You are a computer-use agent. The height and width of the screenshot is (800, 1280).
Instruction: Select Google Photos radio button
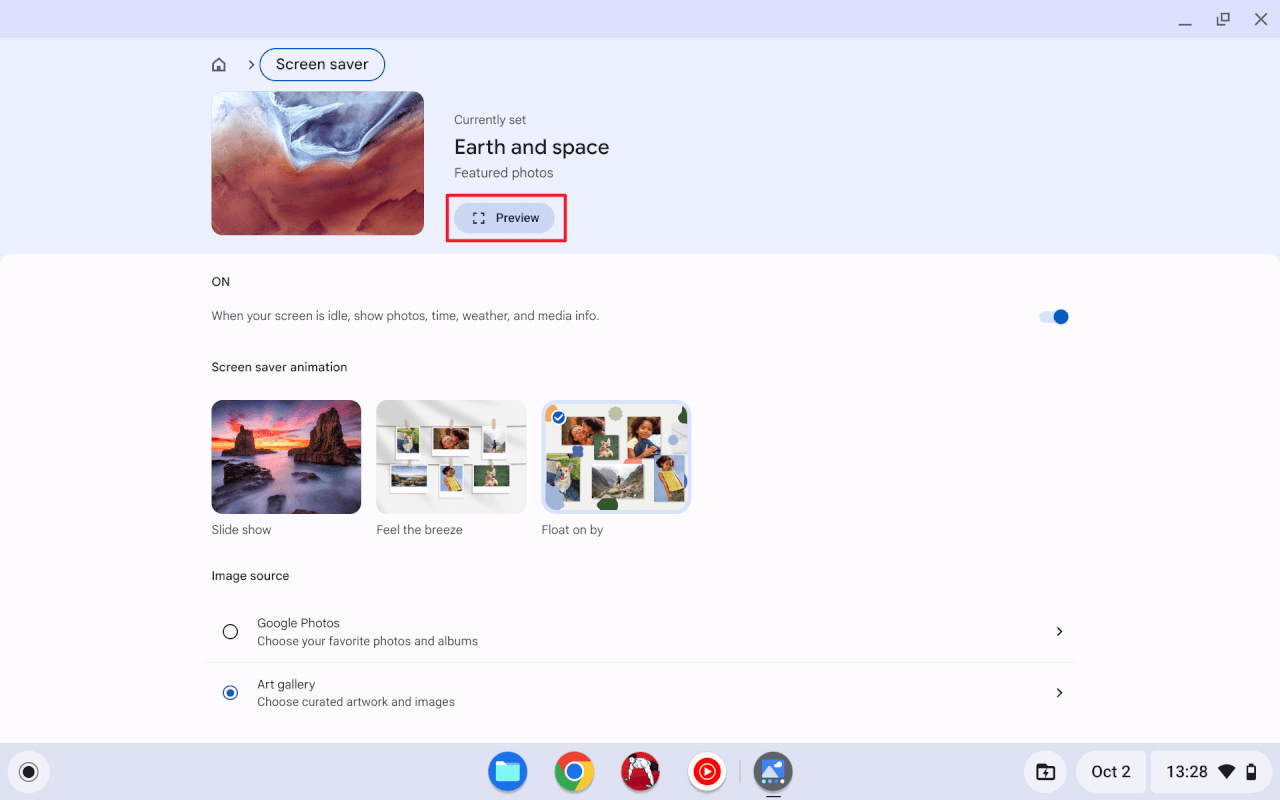230,632
